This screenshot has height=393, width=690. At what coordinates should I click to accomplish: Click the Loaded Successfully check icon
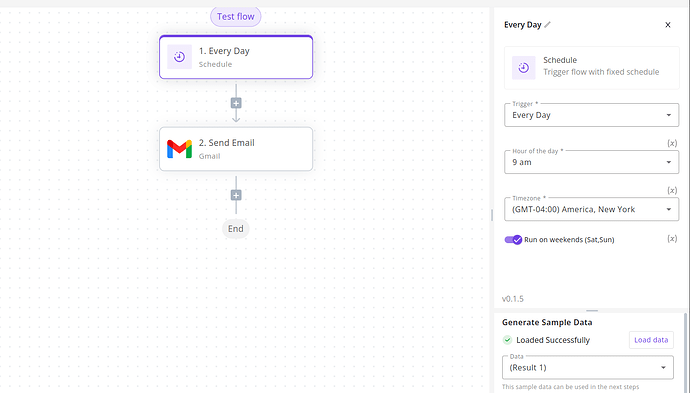507,340
